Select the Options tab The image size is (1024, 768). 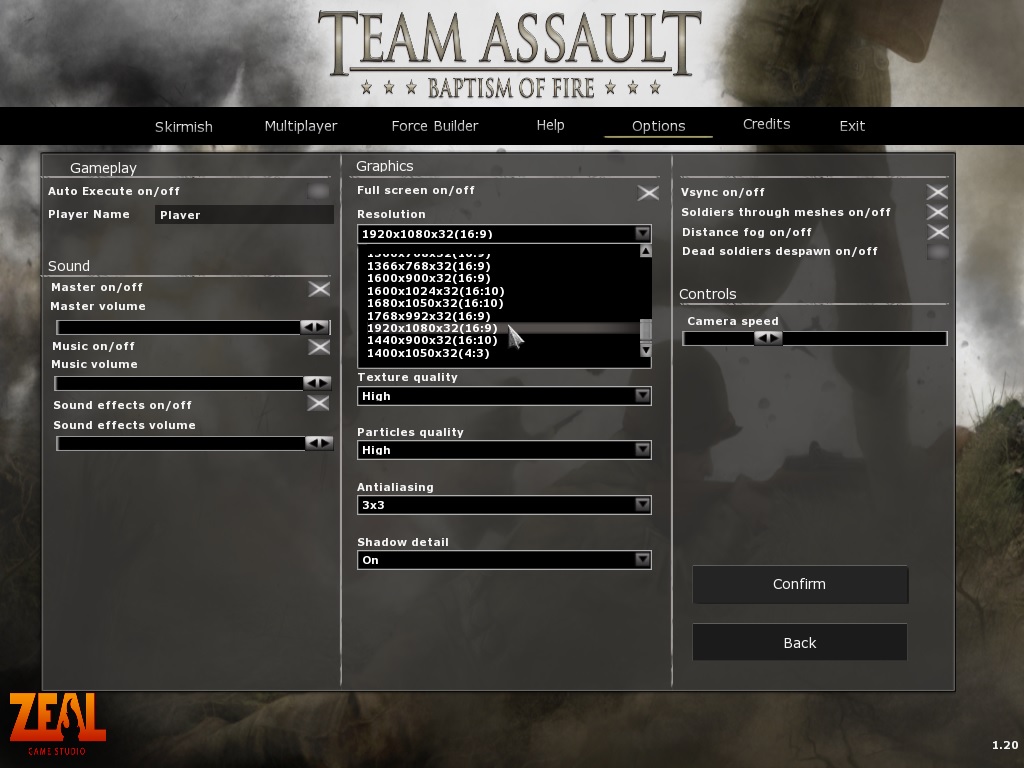pyautogui.click(x=658, y=125)
